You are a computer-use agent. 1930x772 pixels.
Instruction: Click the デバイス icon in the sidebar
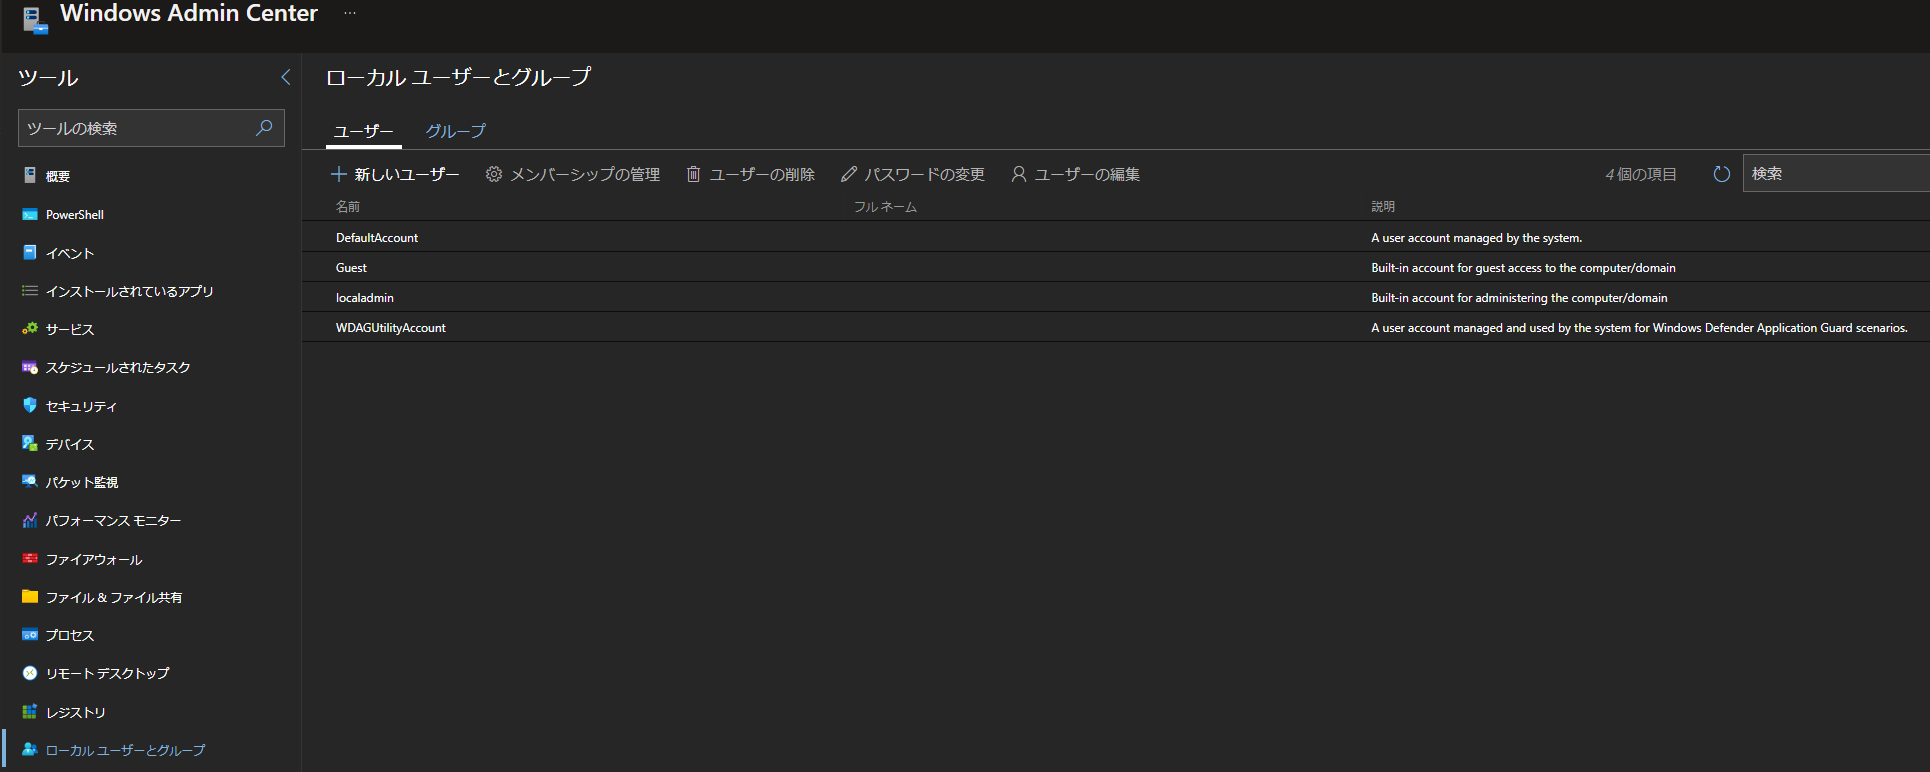pos(30,443)
